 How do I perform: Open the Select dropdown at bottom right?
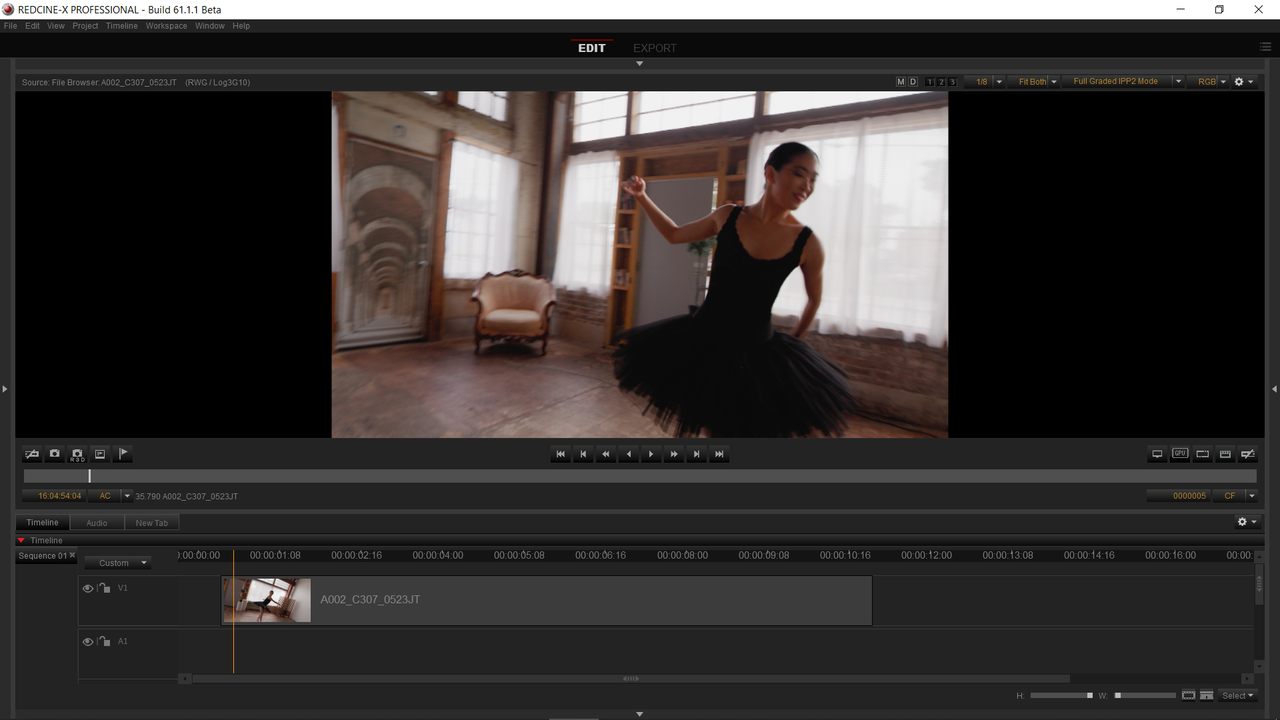tap(1238, 695)
